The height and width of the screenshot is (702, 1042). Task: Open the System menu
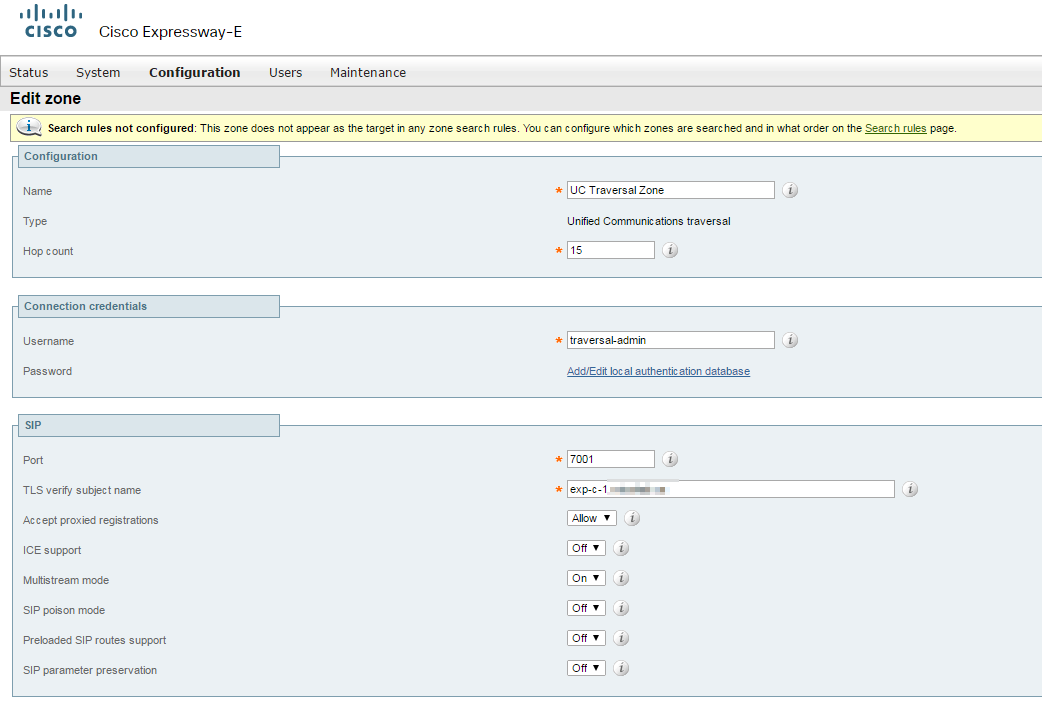98,72
